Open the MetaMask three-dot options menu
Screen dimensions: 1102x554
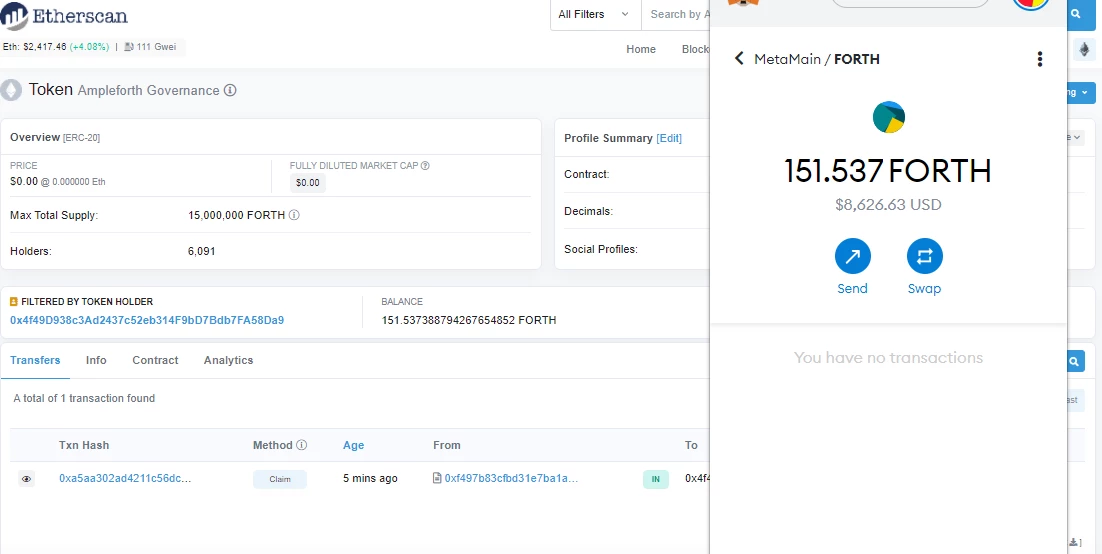pyautogui.click(x=1040, y=59)
